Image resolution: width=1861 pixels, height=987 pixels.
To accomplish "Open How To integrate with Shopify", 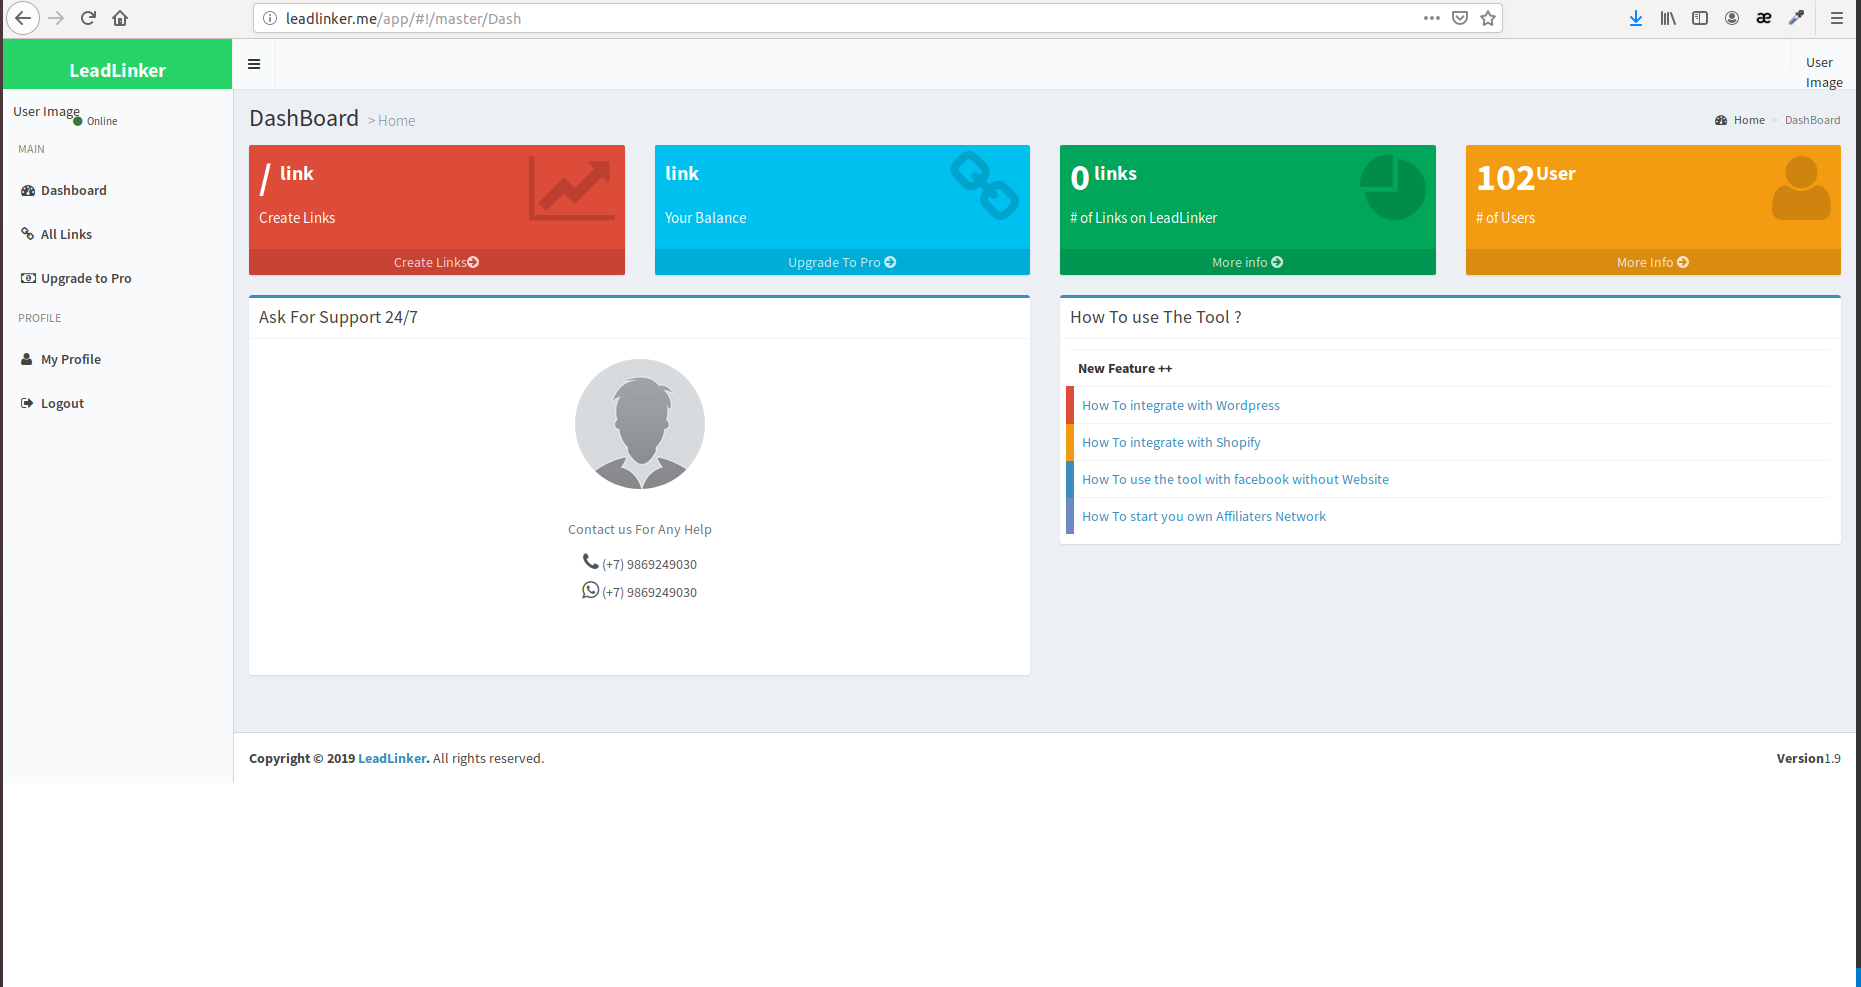I will pyautogui.click(x=1171, y=442).
